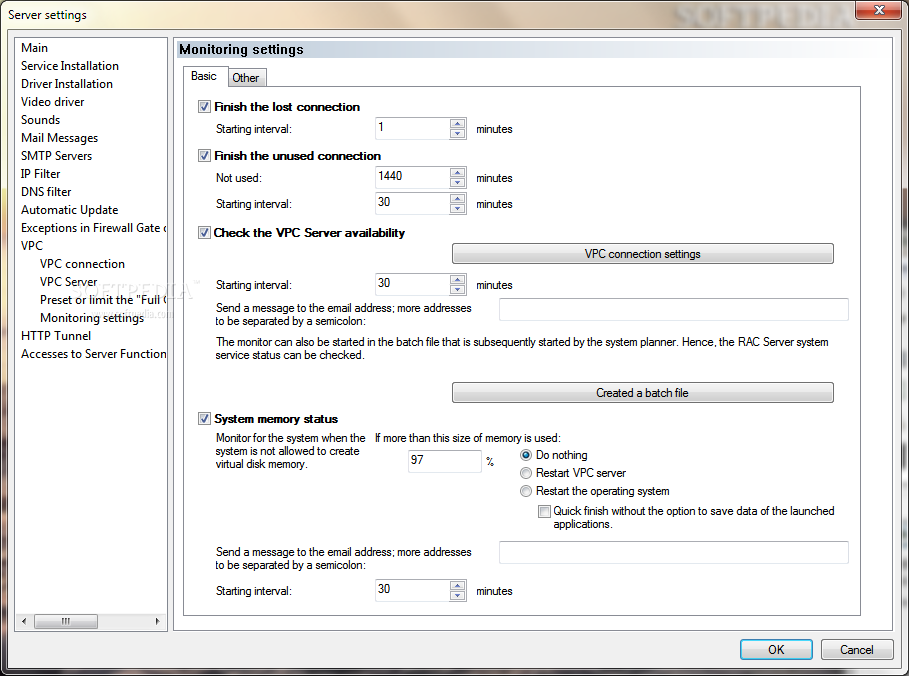Viewport: 909px width, 676px height.
Task: Toggle System memory status checkbox
Action: (204, 419)
